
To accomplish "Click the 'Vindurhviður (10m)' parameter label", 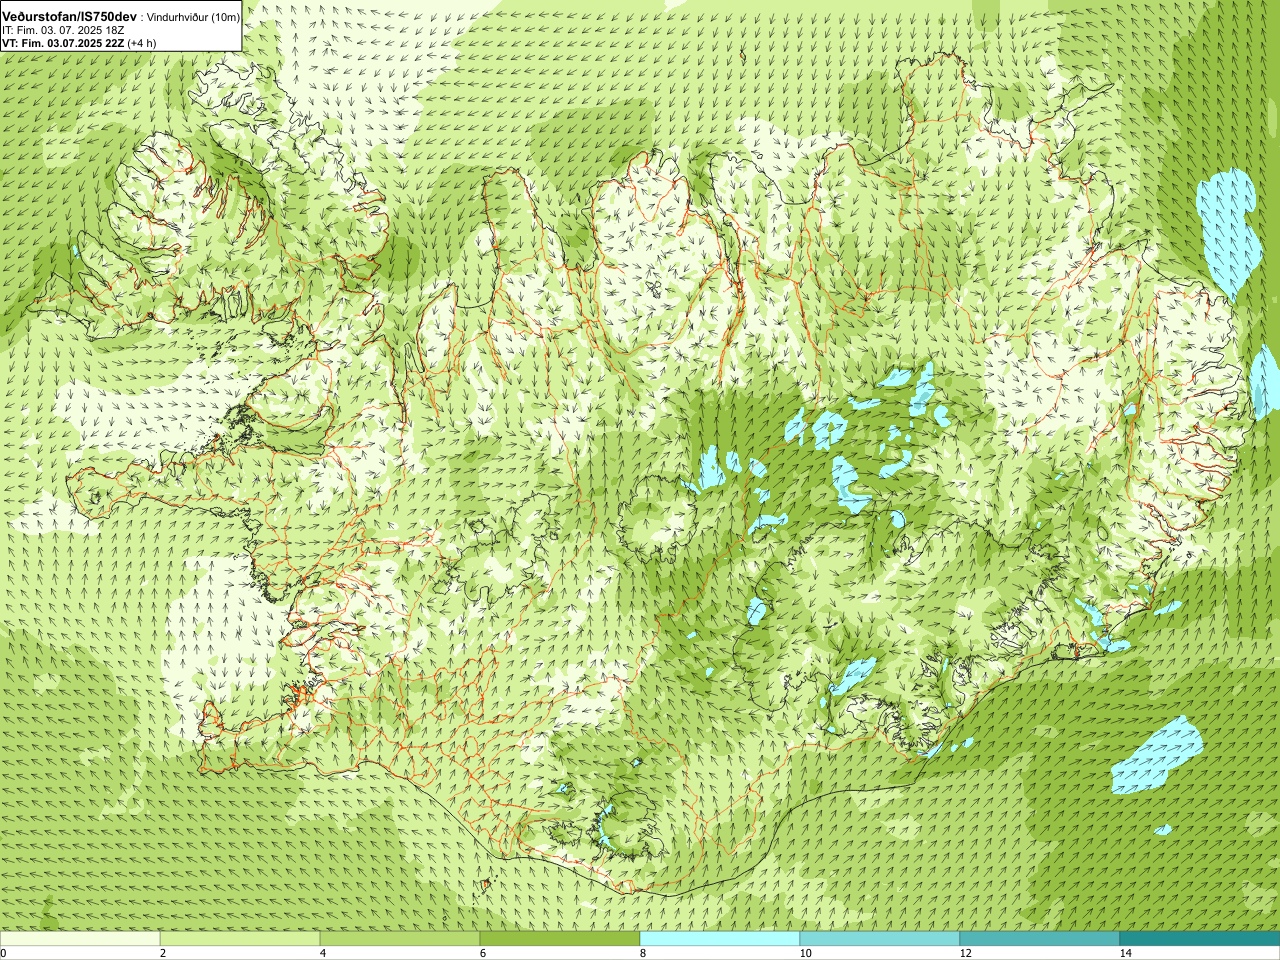I will tap(193, 18).
